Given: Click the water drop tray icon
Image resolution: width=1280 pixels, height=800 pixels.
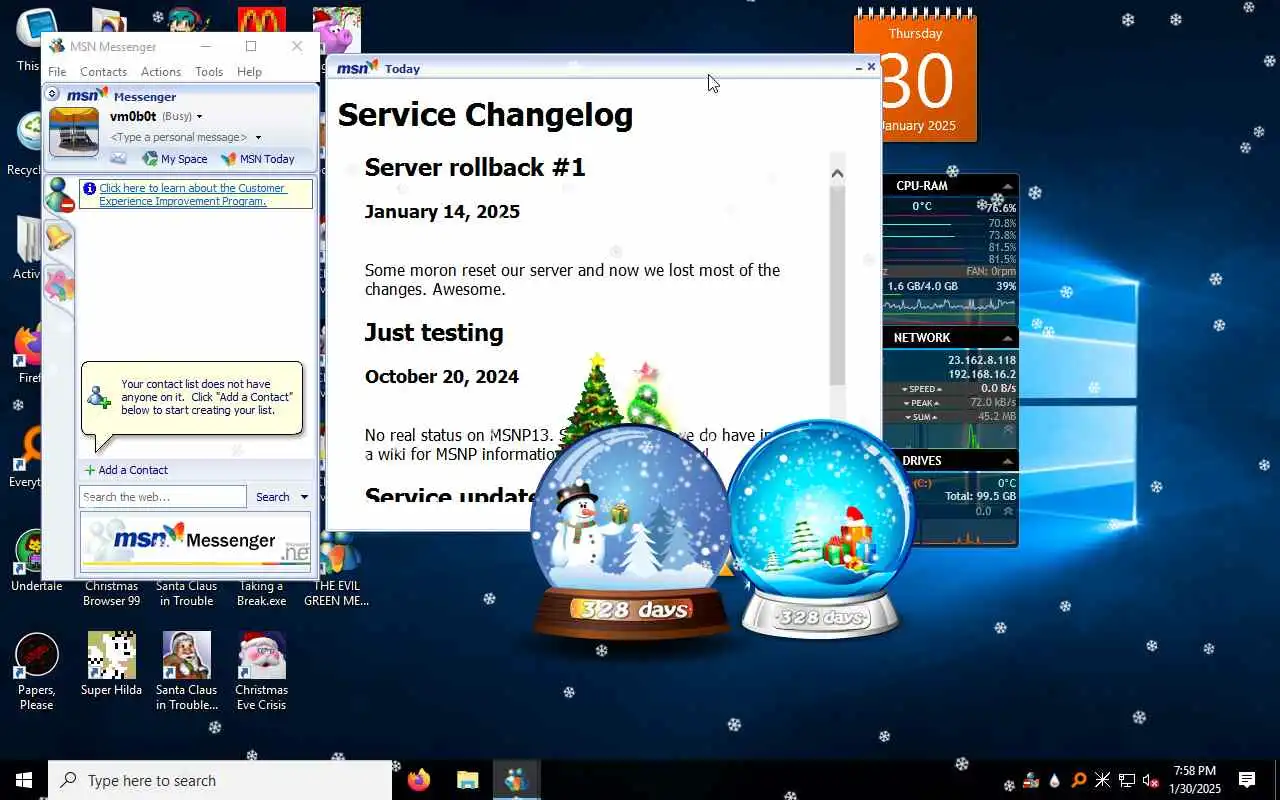Looking at the screenshot, I should pyautogui.click(x=1055, y=780).
